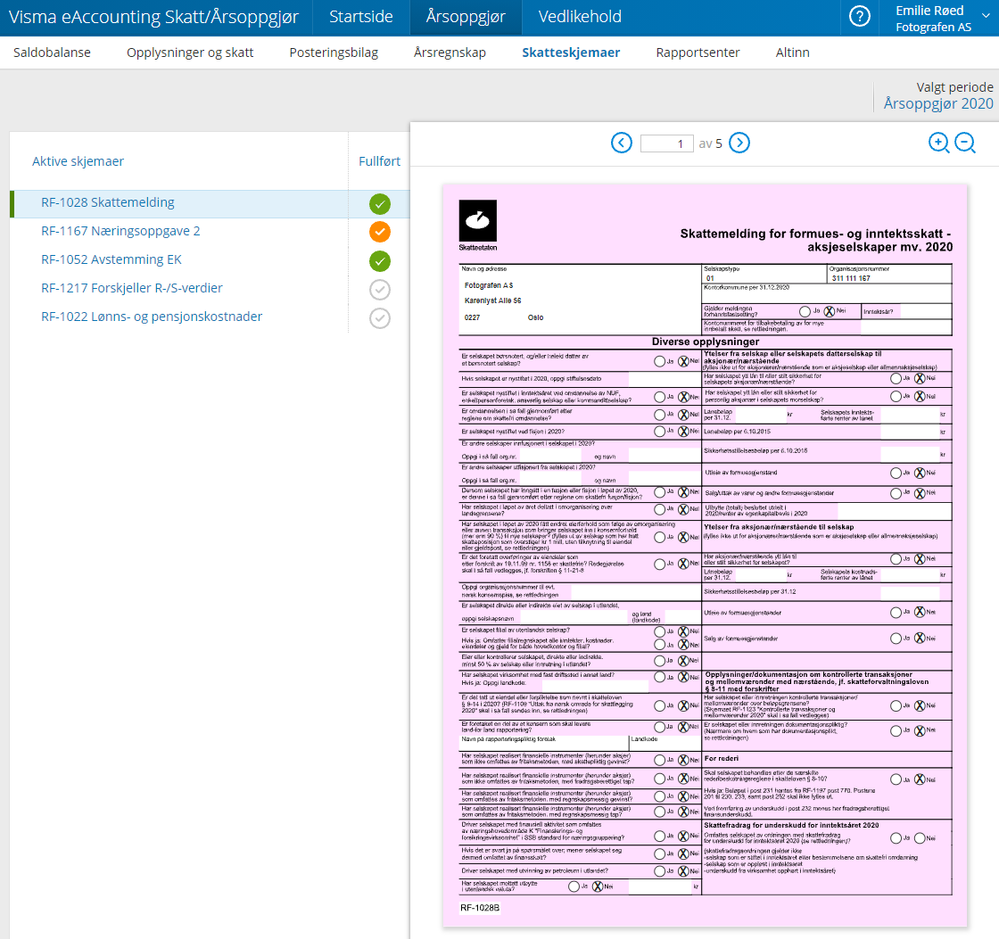Select Nei for Gjelder meldingen forhåndsfastsetting
The width and height of the screenshot is (999, 939).
pyautogui.click(x=829, y=312)
